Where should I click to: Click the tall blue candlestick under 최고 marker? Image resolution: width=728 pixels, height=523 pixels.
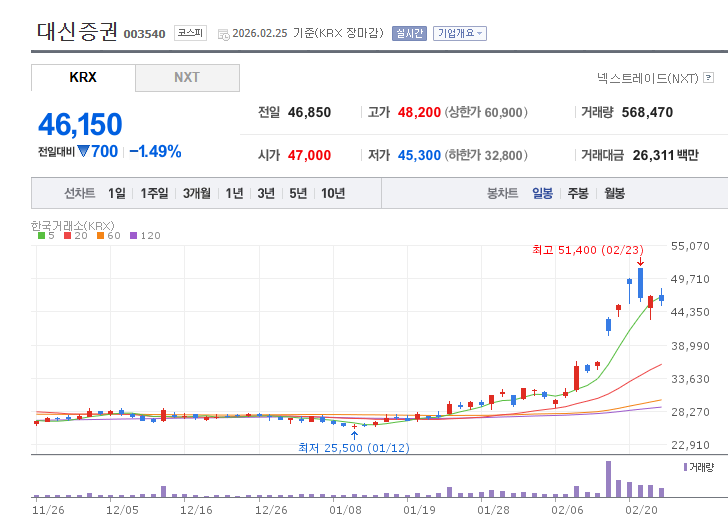(x=641, y=283)
